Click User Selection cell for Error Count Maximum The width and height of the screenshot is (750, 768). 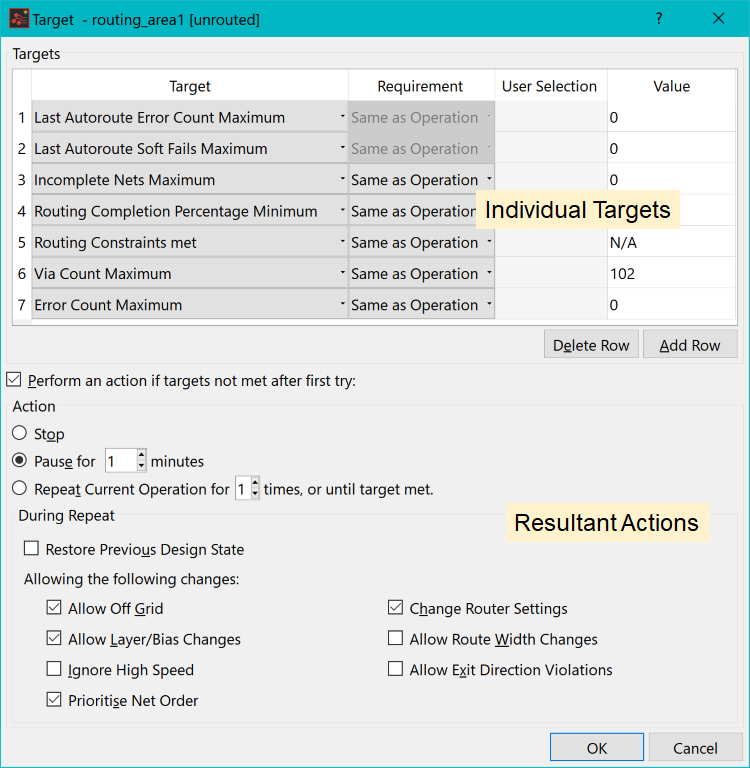tap(551, 305)
